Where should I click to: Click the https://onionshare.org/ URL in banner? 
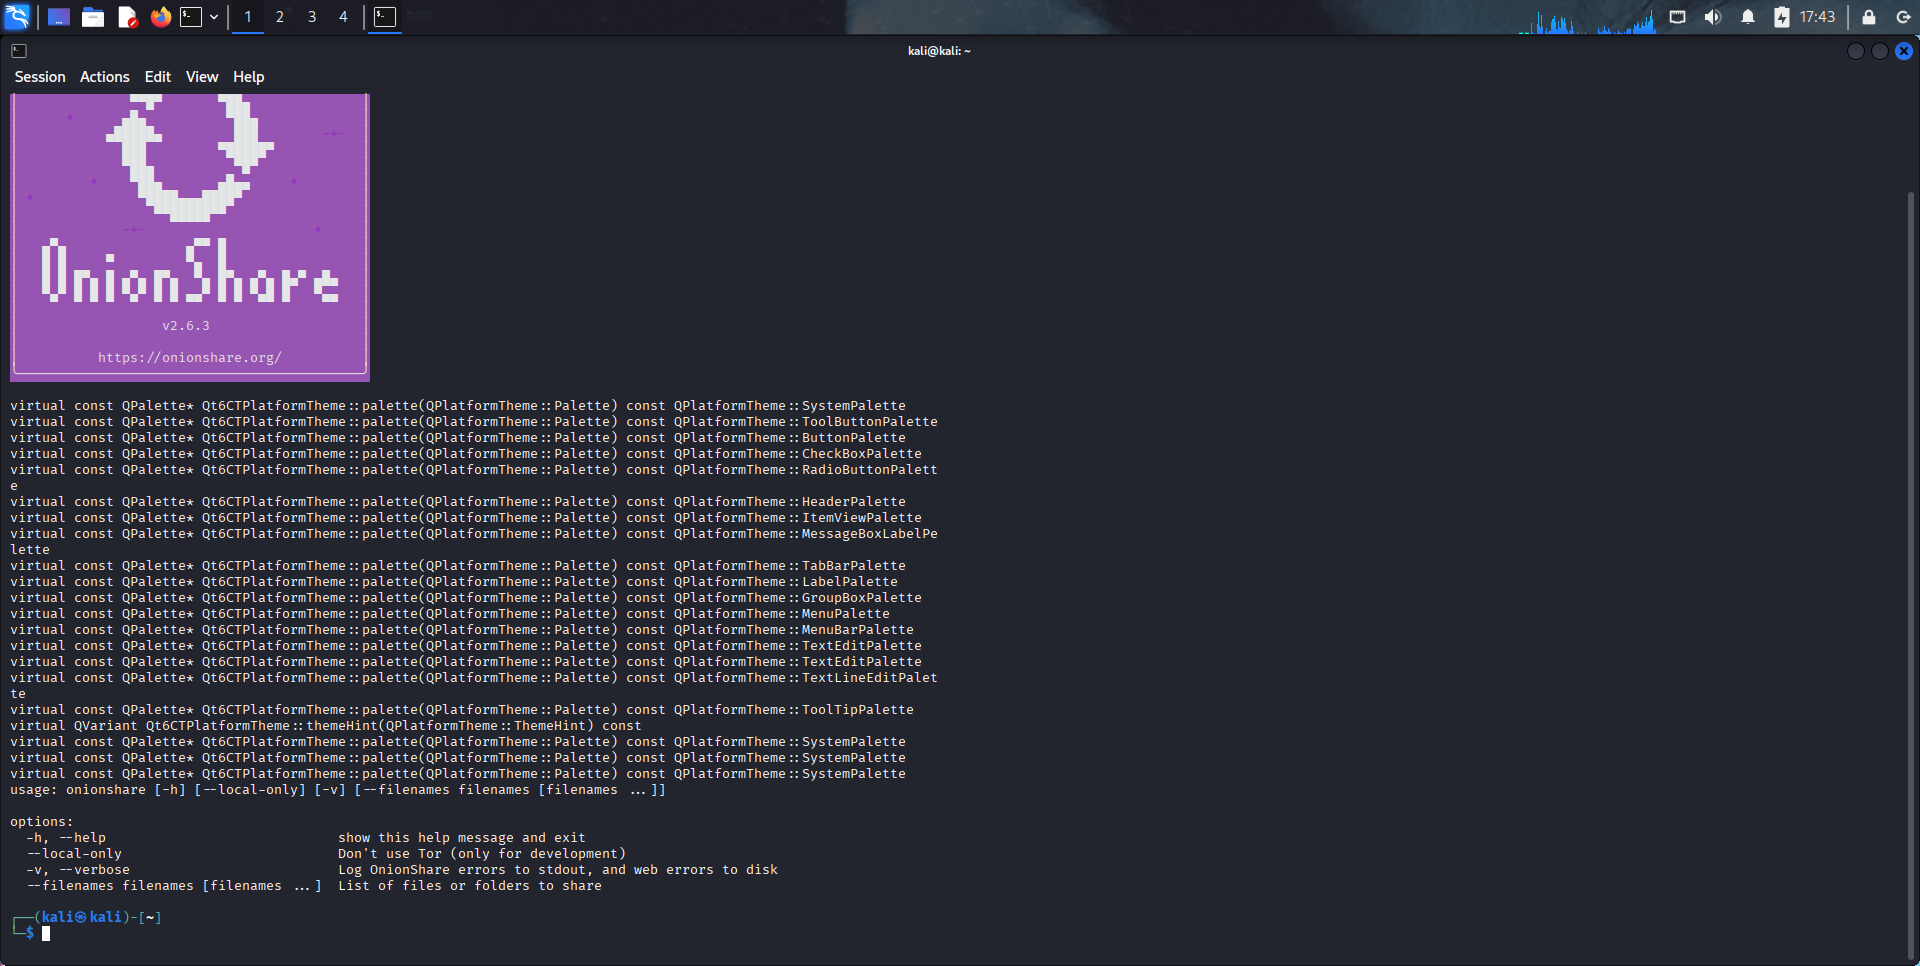click(x=190, y=358)
